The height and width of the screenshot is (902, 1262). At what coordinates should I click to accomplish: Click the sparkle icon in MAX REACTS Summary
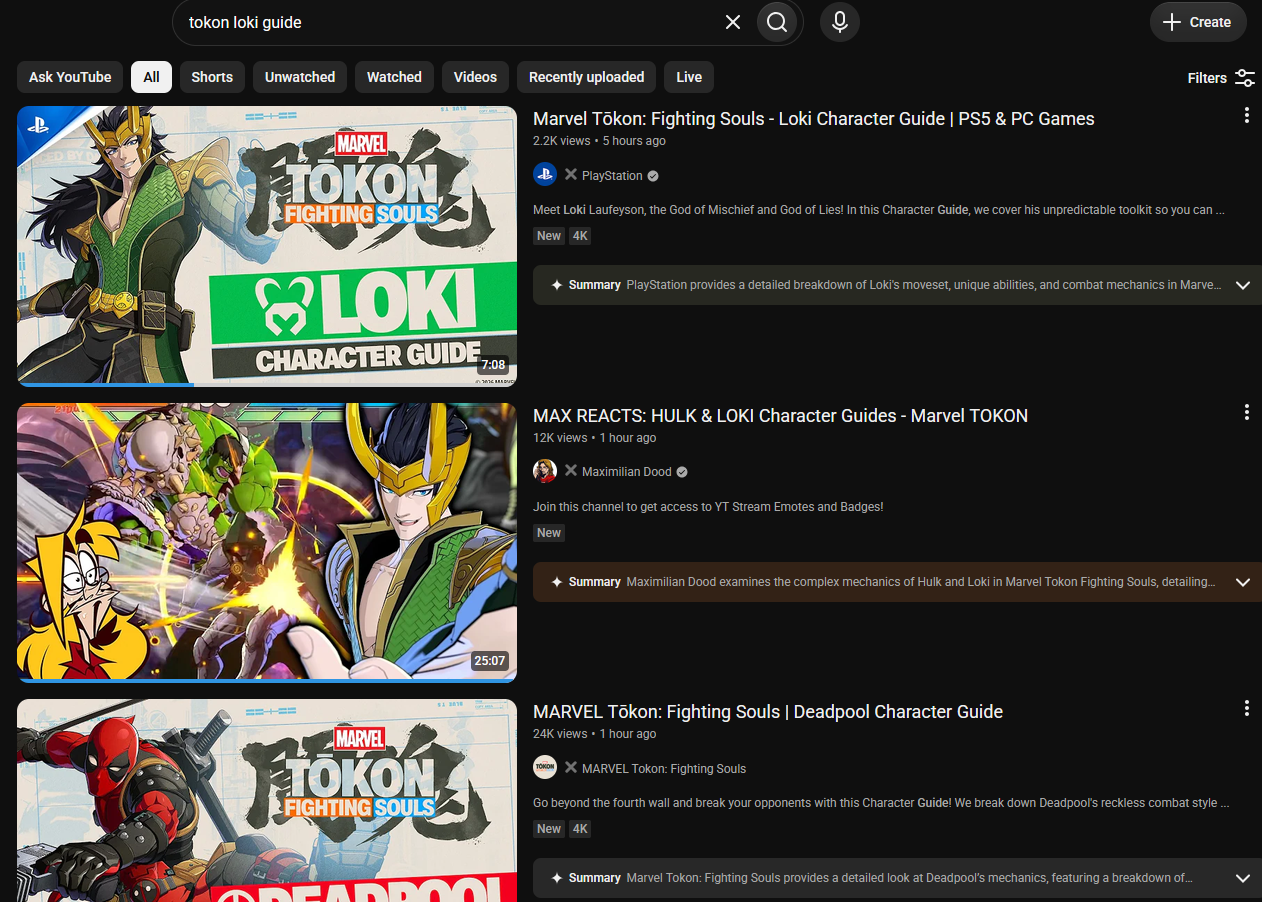[557, 582]
